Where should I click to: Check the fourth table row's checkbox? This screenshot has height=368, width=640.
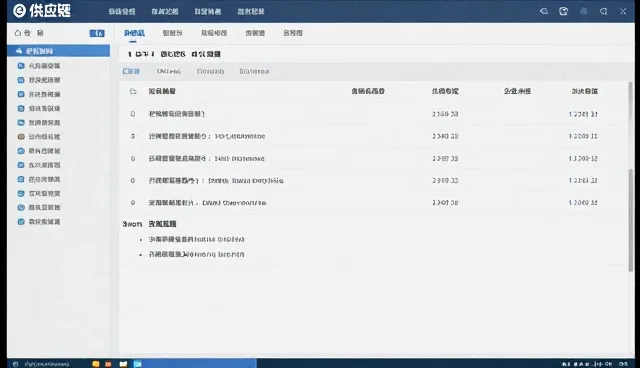click(x=133, y=180)
